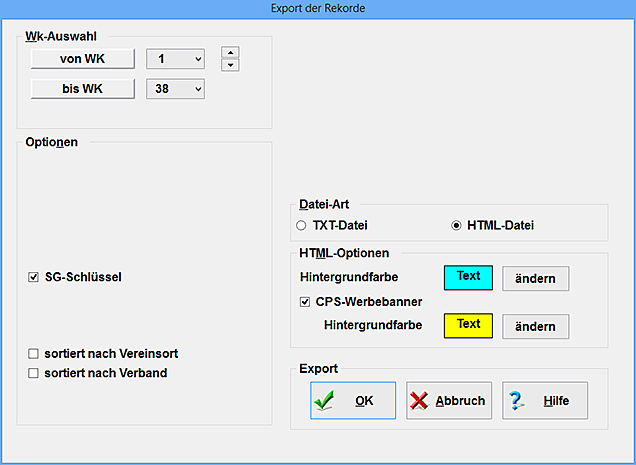The height and width of the screenshot is (465, 636).
Task: Toggle the SG-Schlüssel checkbox
Action: [34, 276]
